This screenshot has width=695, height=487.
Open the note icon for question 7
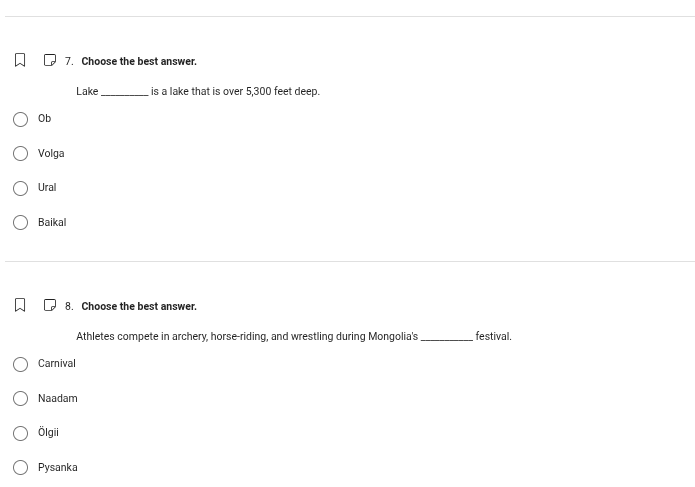pyautogui.click(x=50, y=61)
